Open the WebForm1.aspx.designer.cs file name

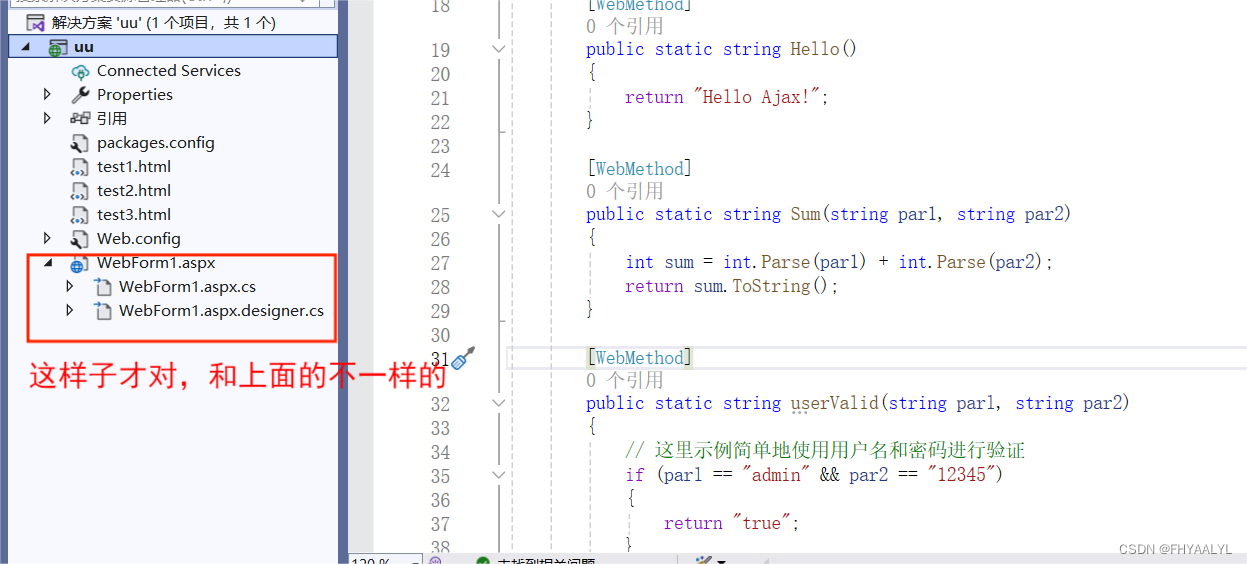click(222, 311)
